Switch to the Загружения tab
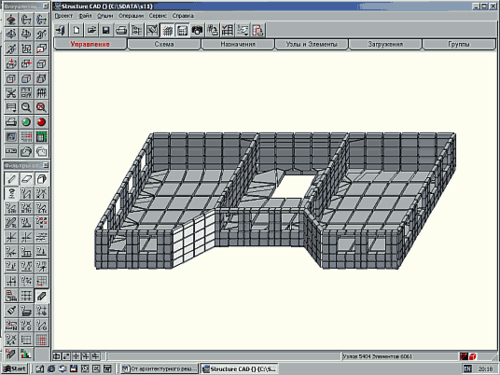This screenshot has width=500, height=375. tap(385, 44)
